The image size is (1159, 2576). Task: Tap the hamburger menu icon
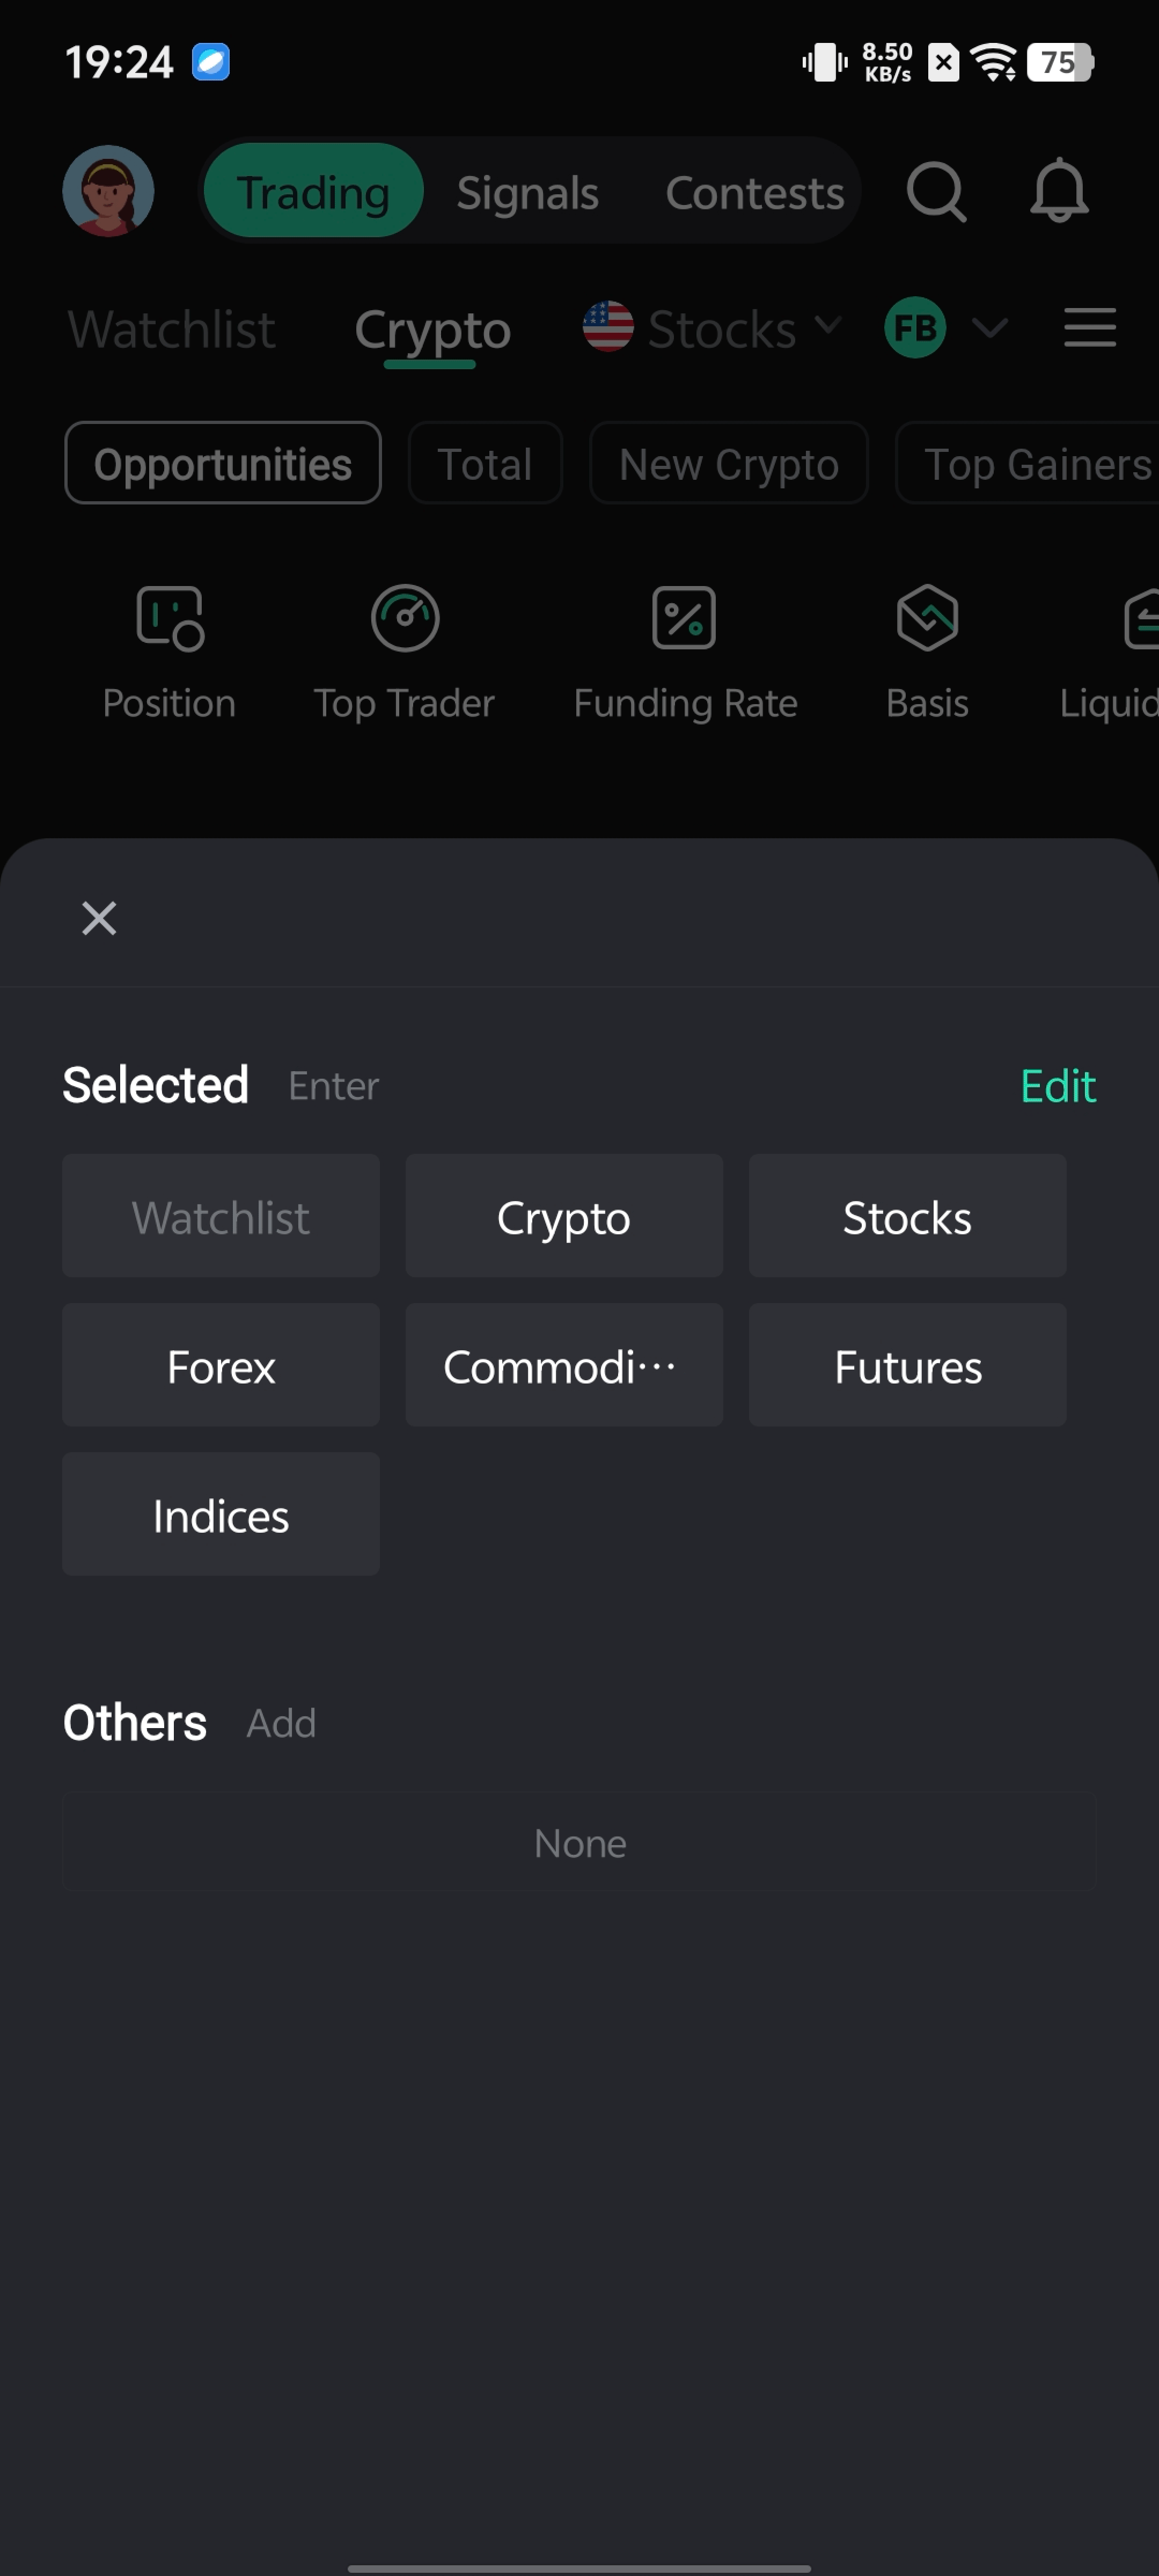point(1089,328)
